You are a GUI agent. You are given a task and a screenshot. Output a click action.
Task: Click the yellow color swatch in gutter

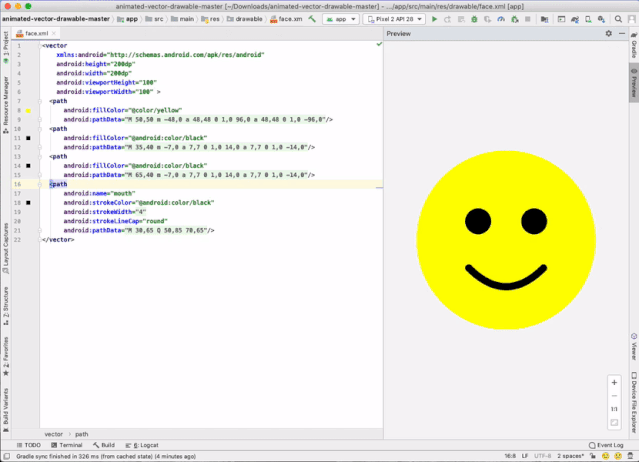click(x=29, y=110)
